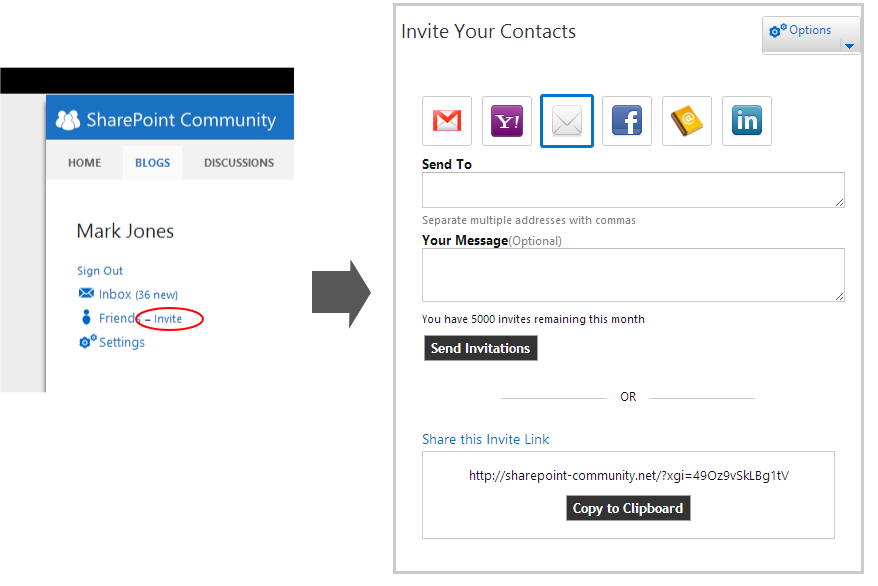Expand the Options dropdown arrow
The height and width of the screenshot is (586, 878).
849,46
